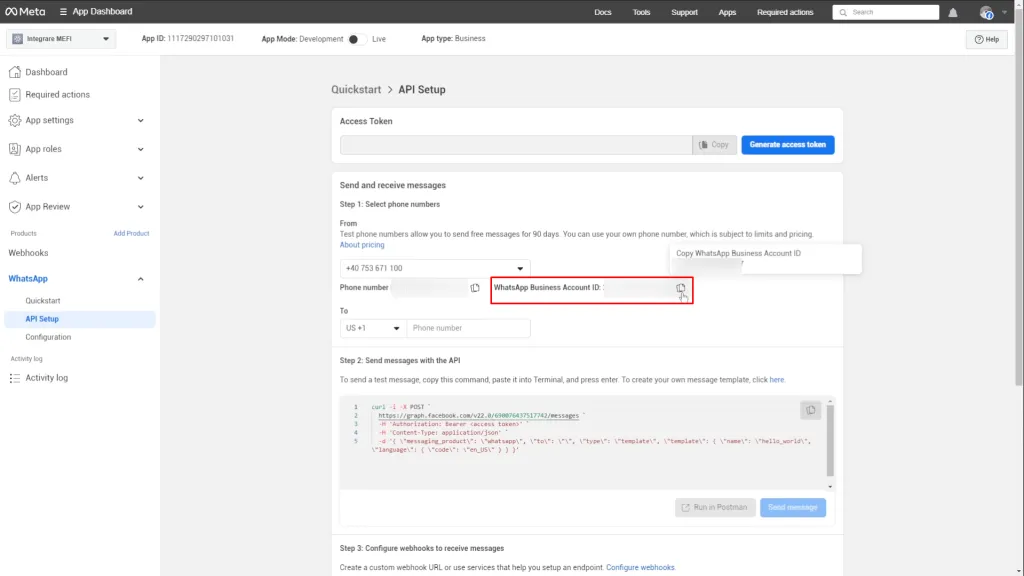This screenshot has width=1024, height=576.
Task: Open the notifications bell
Action: pyautogui.click(x=953, y=12)
